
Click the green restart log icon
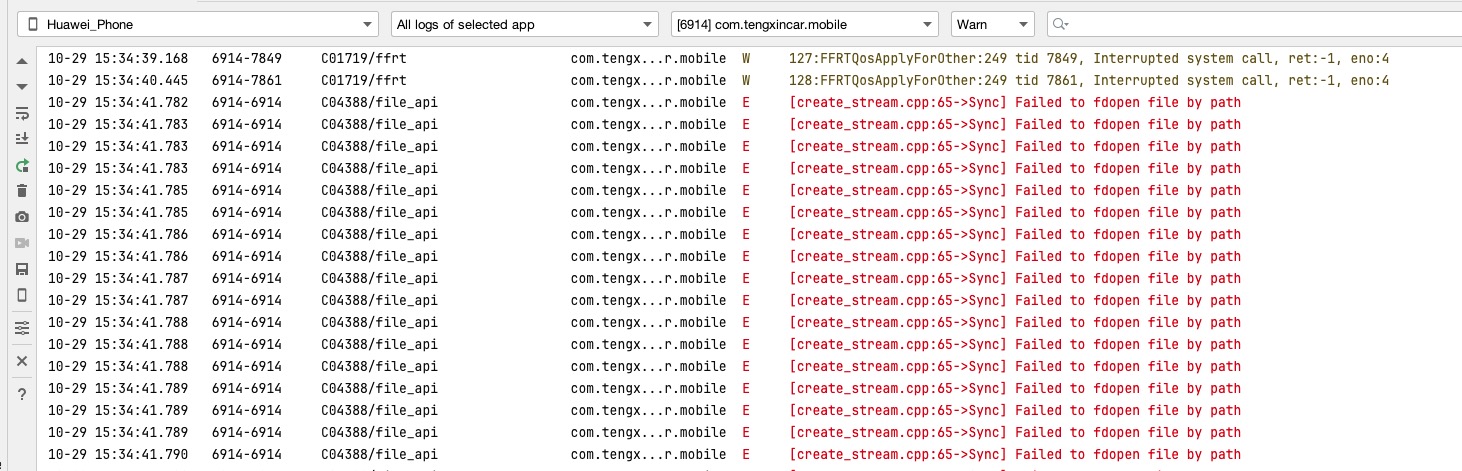[22, 165]
